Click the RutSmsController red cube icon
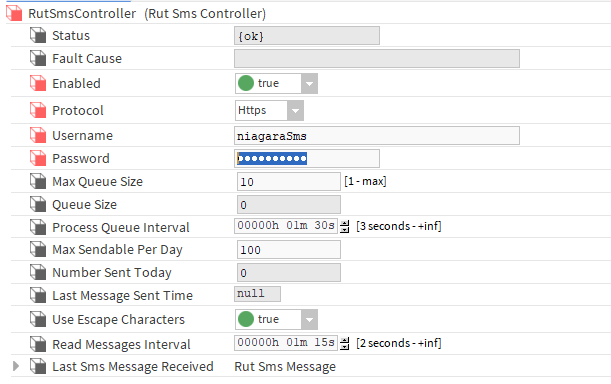Viewport: 611px width, 384px height. tap(14, 13)
